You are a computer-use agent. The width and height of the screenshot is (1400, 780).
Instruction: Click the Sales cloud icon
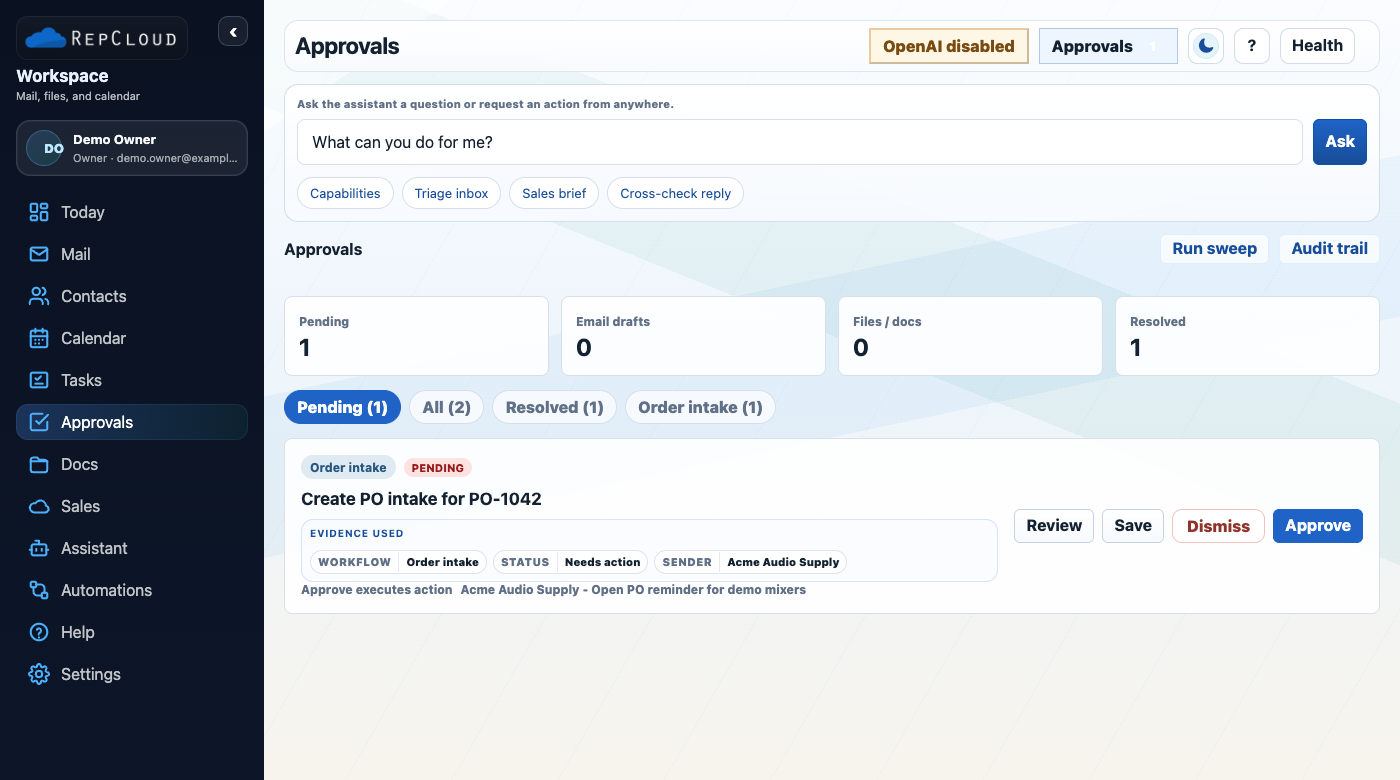[x=39, y=506]
